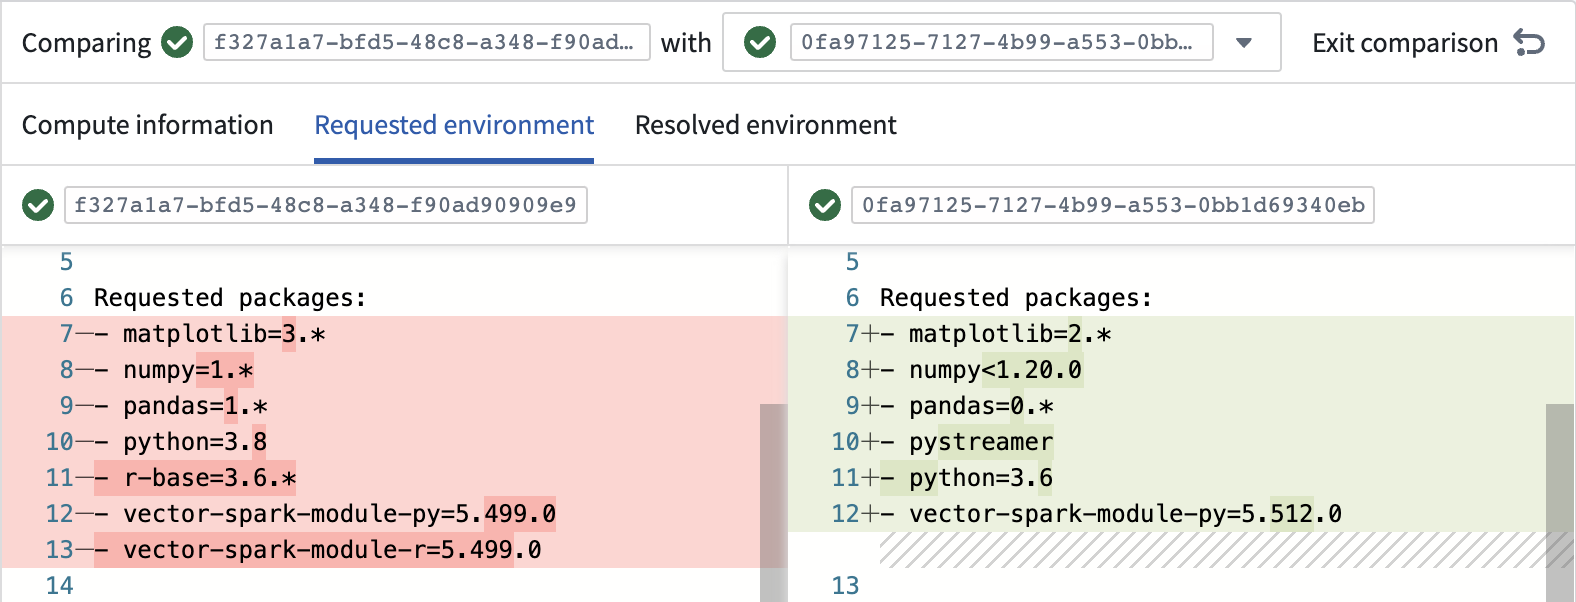Click truncated build ID f327a1a7 in top bar
Viewport: 1576px width, 602px height.
427,43
